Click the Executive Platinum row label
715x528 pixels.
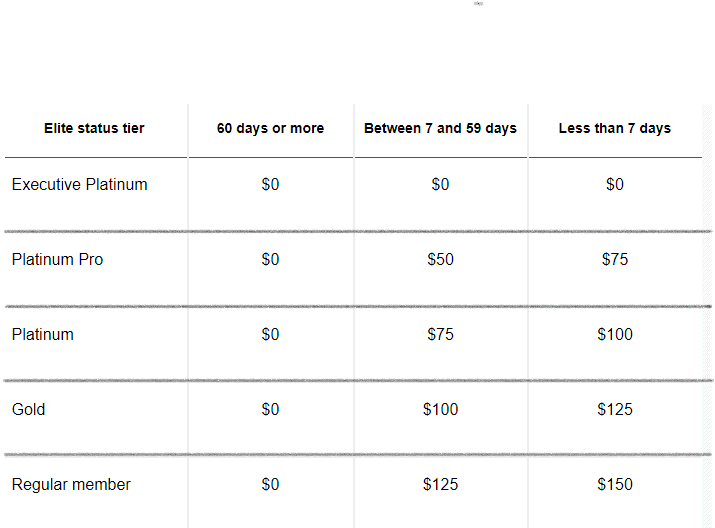(79, 185)
